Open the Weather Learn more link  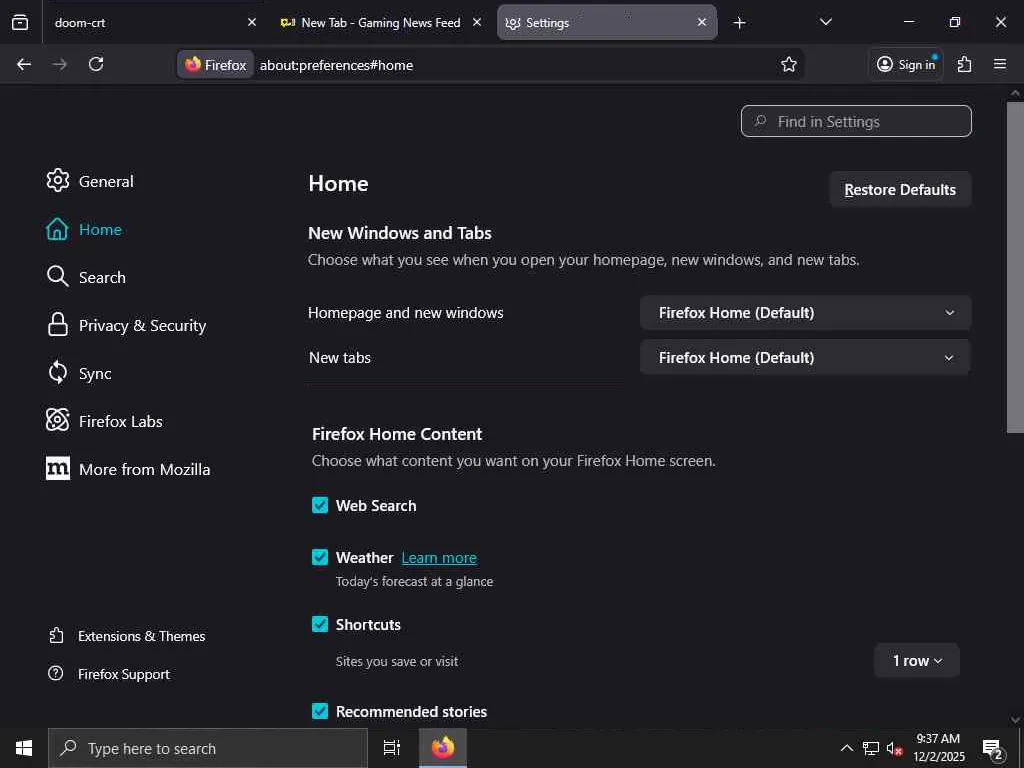(439, 558)
